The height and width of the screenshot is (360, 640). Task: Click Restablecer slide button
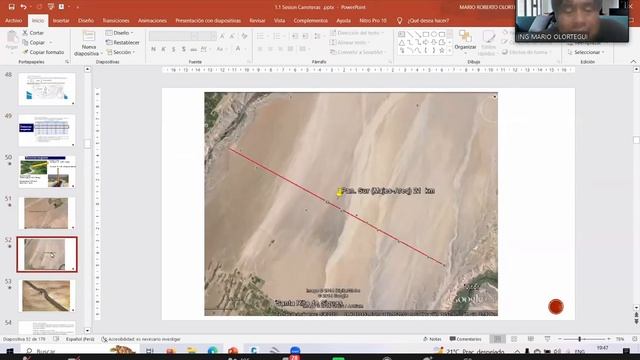[122, 42]
